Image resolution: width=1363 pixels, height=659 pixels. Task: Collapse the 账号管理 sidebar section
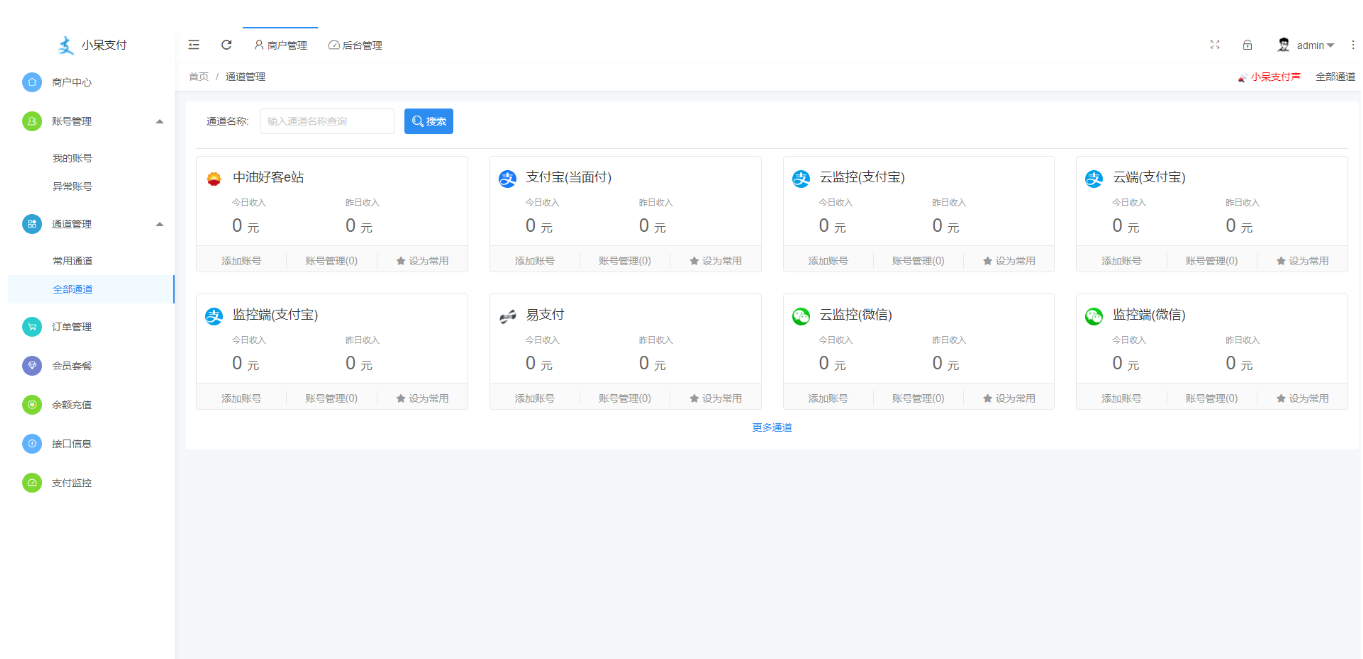coord(160,122)
